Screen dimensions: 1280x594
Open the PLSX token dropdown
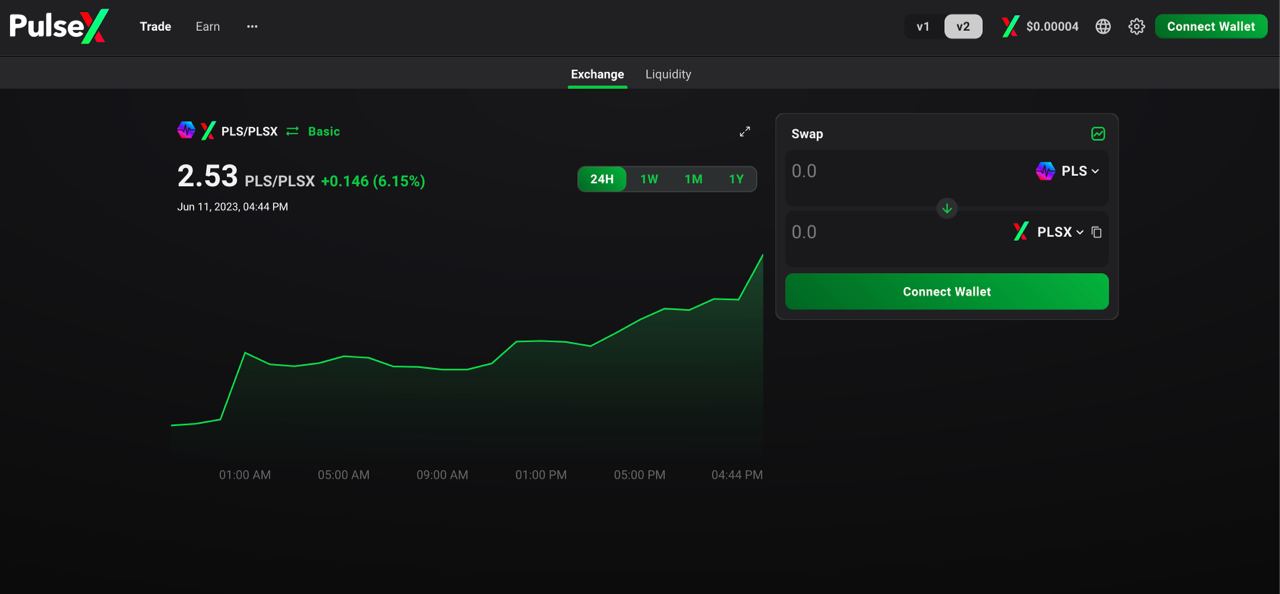1048,232
